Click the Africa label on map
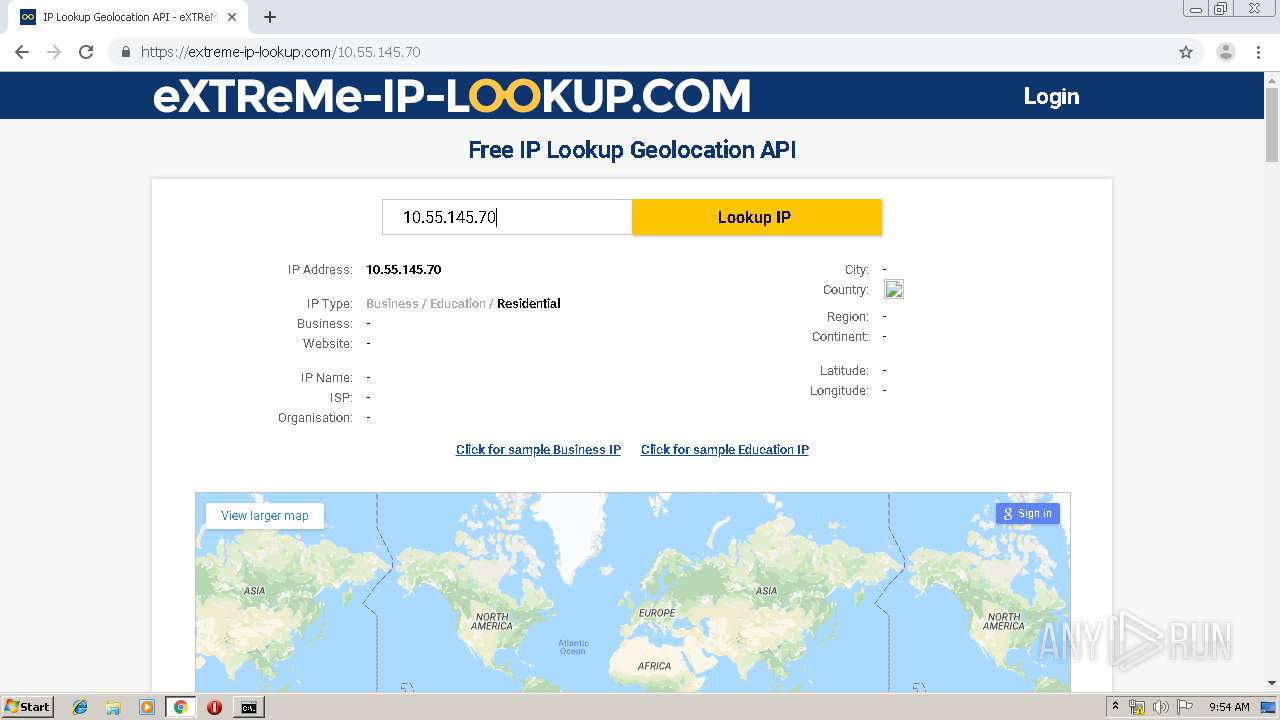The image size is (1280, 720). (654, 666)
